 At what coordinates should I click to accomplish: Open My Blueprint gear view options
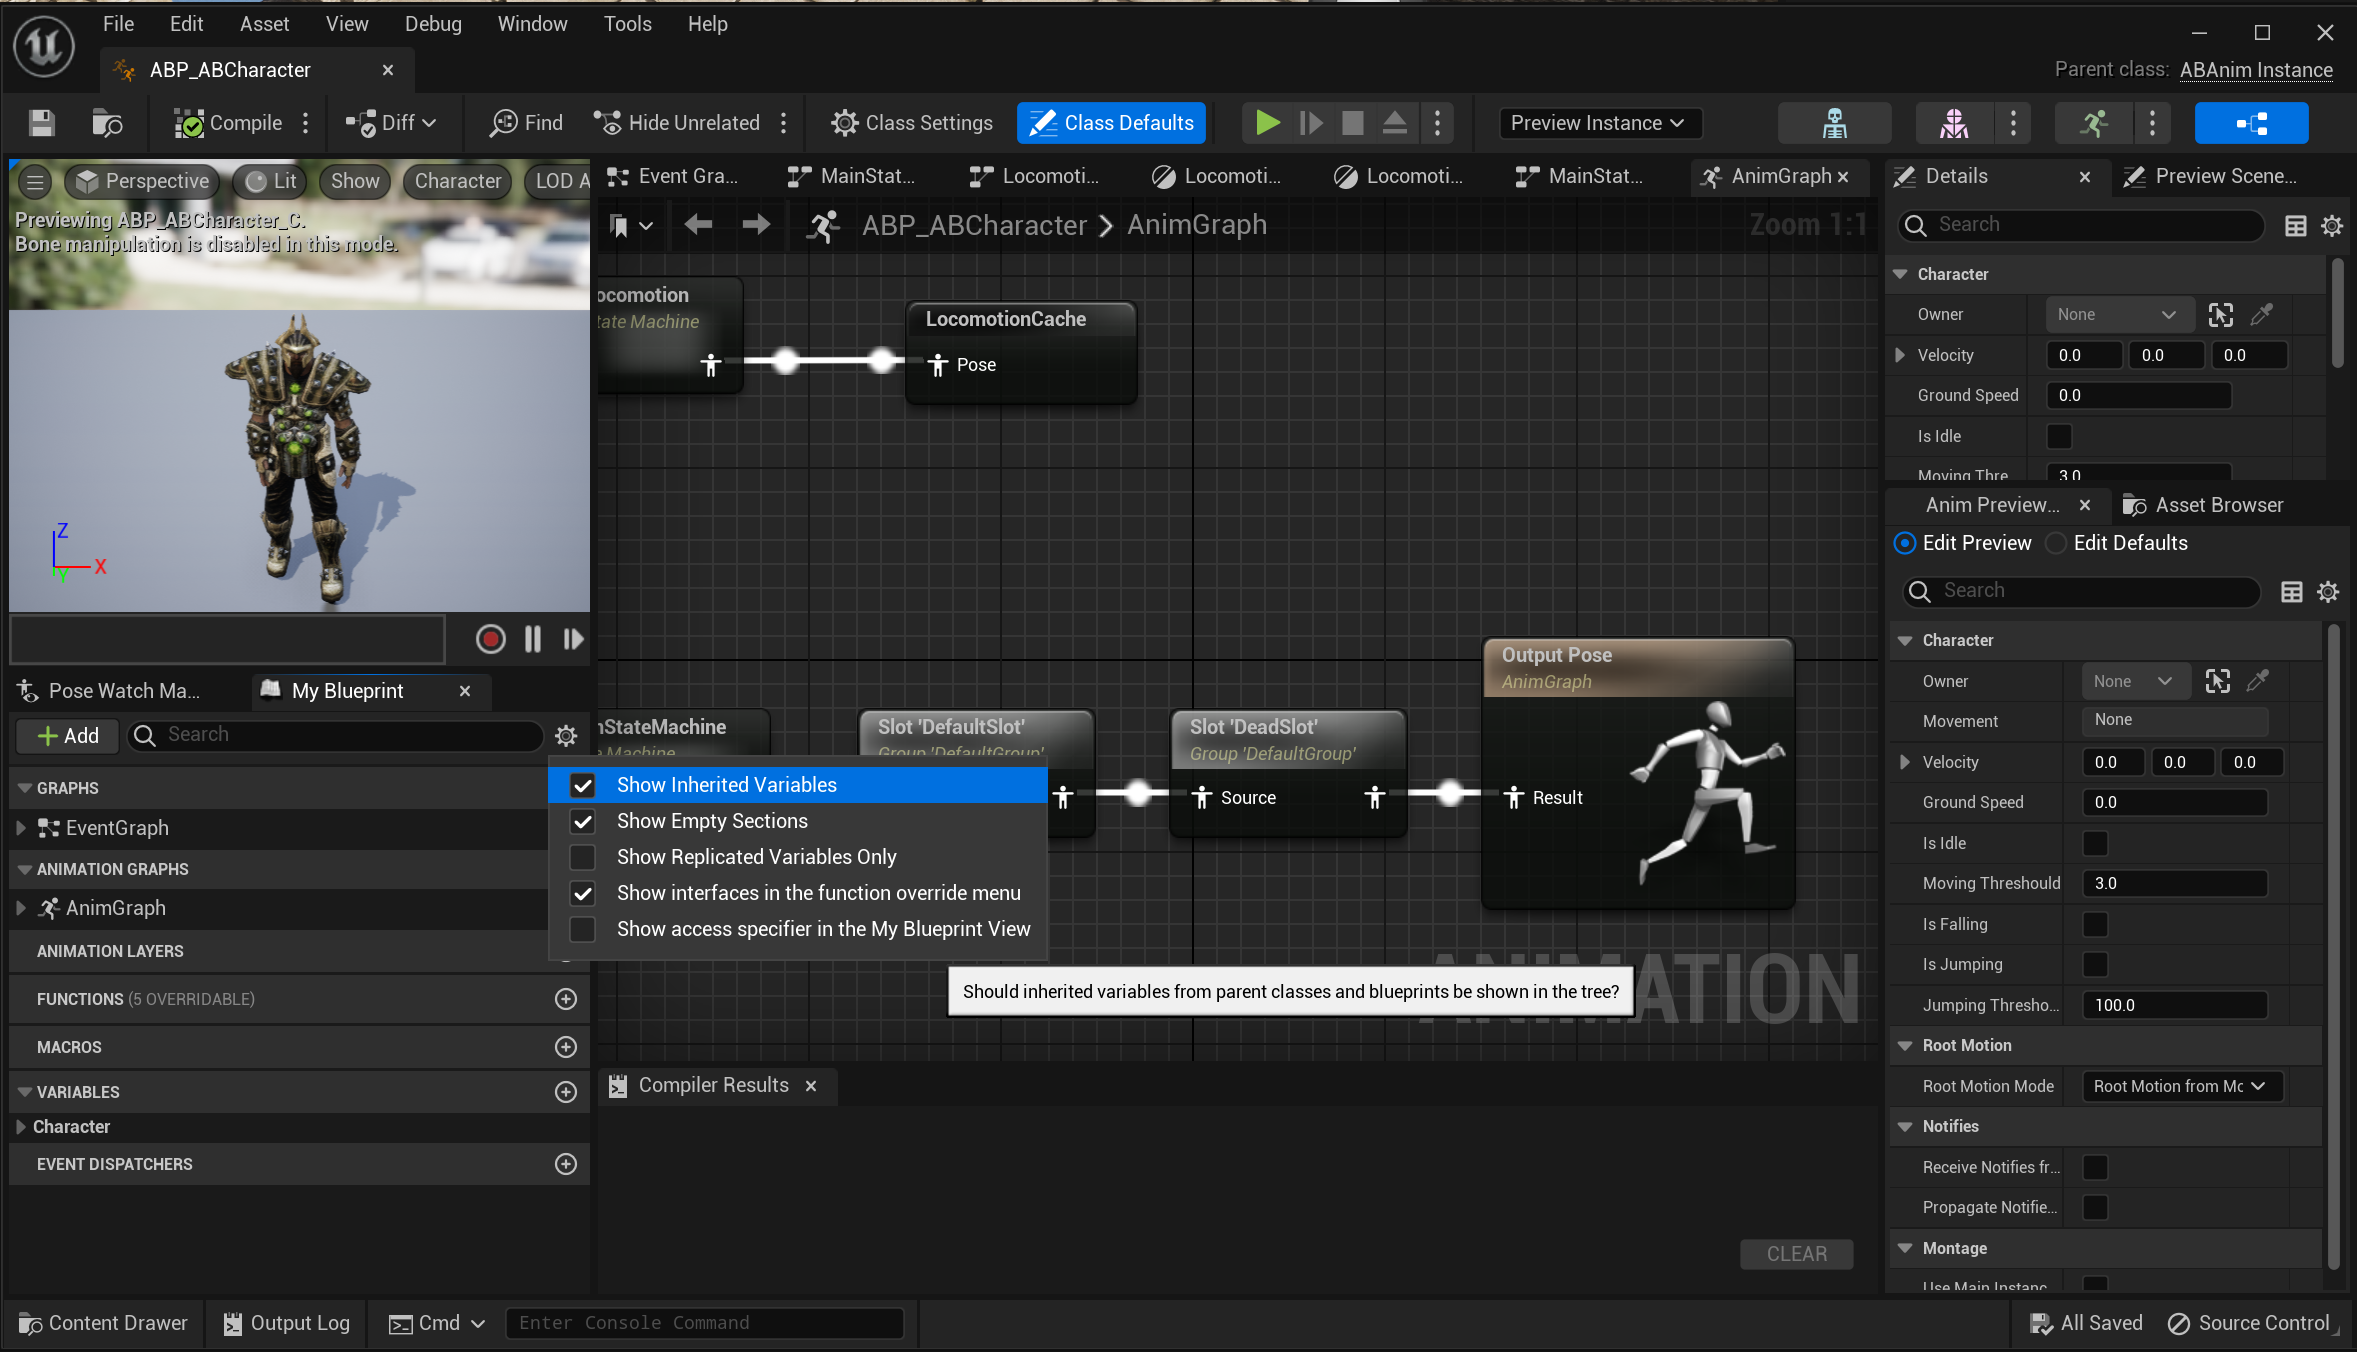pyautogui.click(x=566, y=736)
